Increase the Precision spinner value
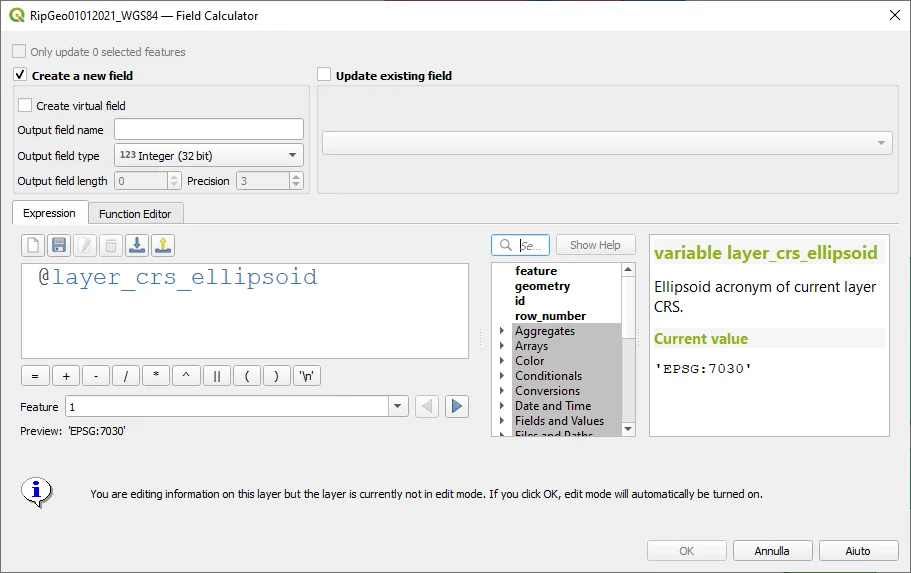 (x=296, y=177)
